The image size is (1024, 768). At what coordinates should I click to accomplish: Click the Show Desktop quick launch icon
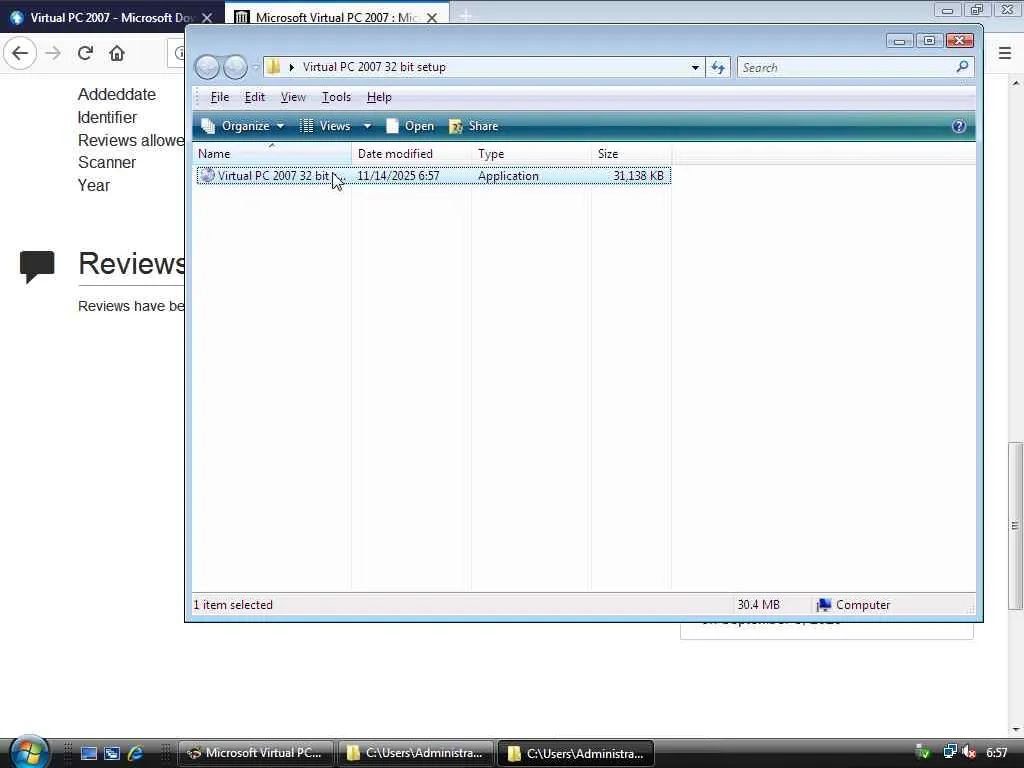click(89, 753)
